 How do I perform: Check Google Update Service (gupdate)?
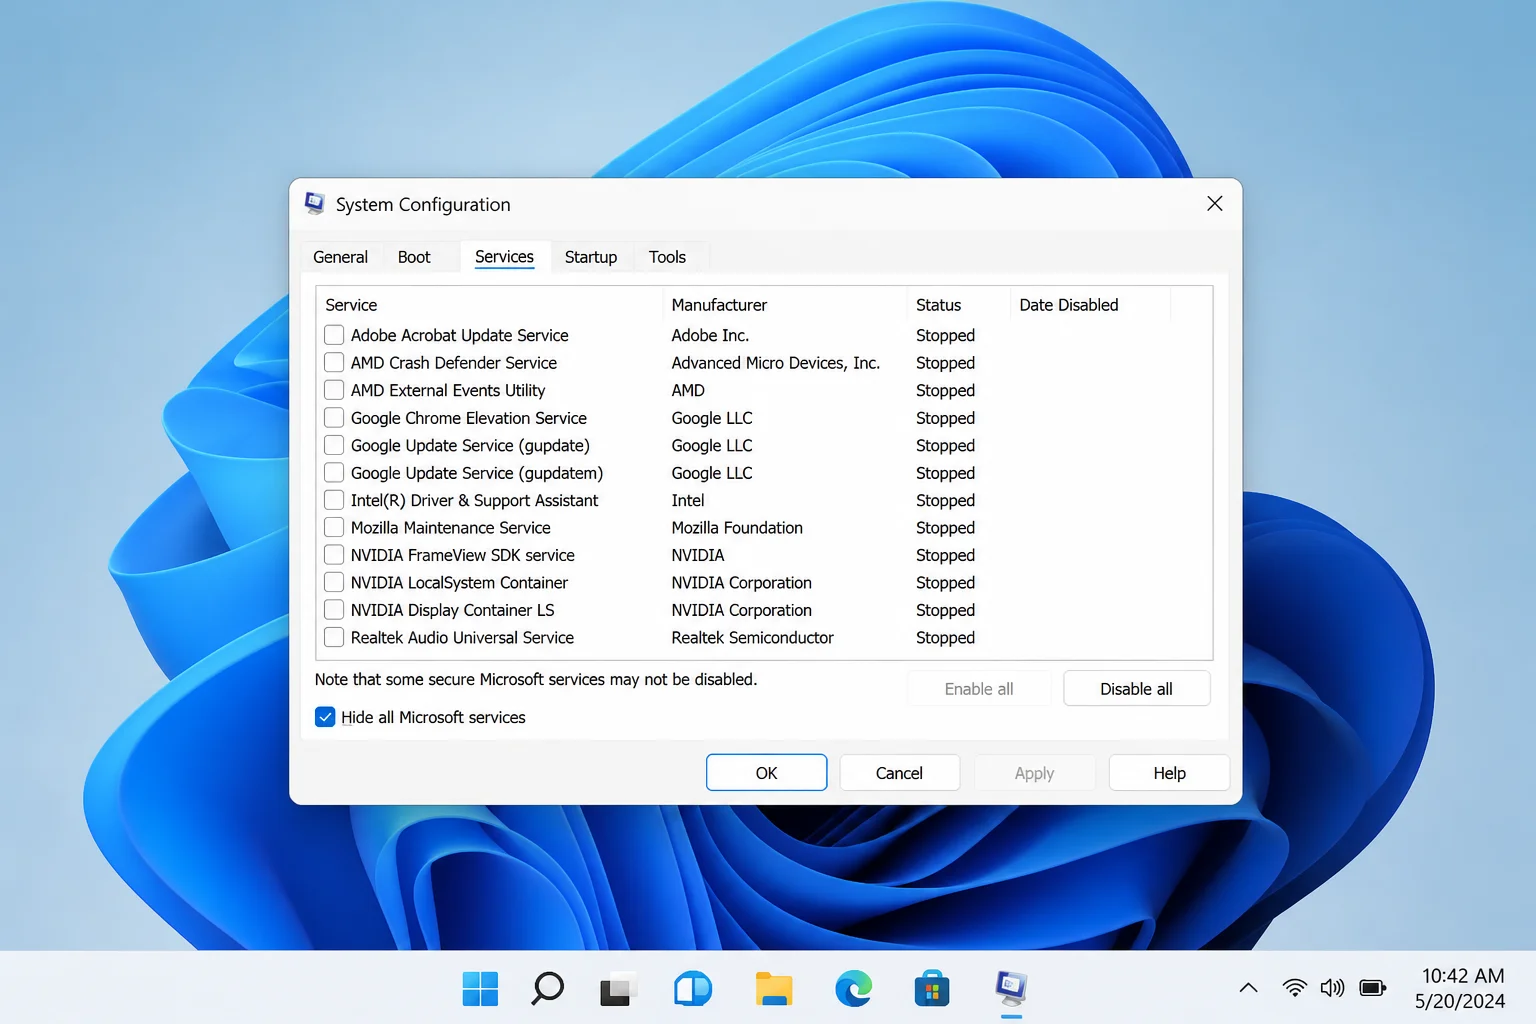(334, 445)
